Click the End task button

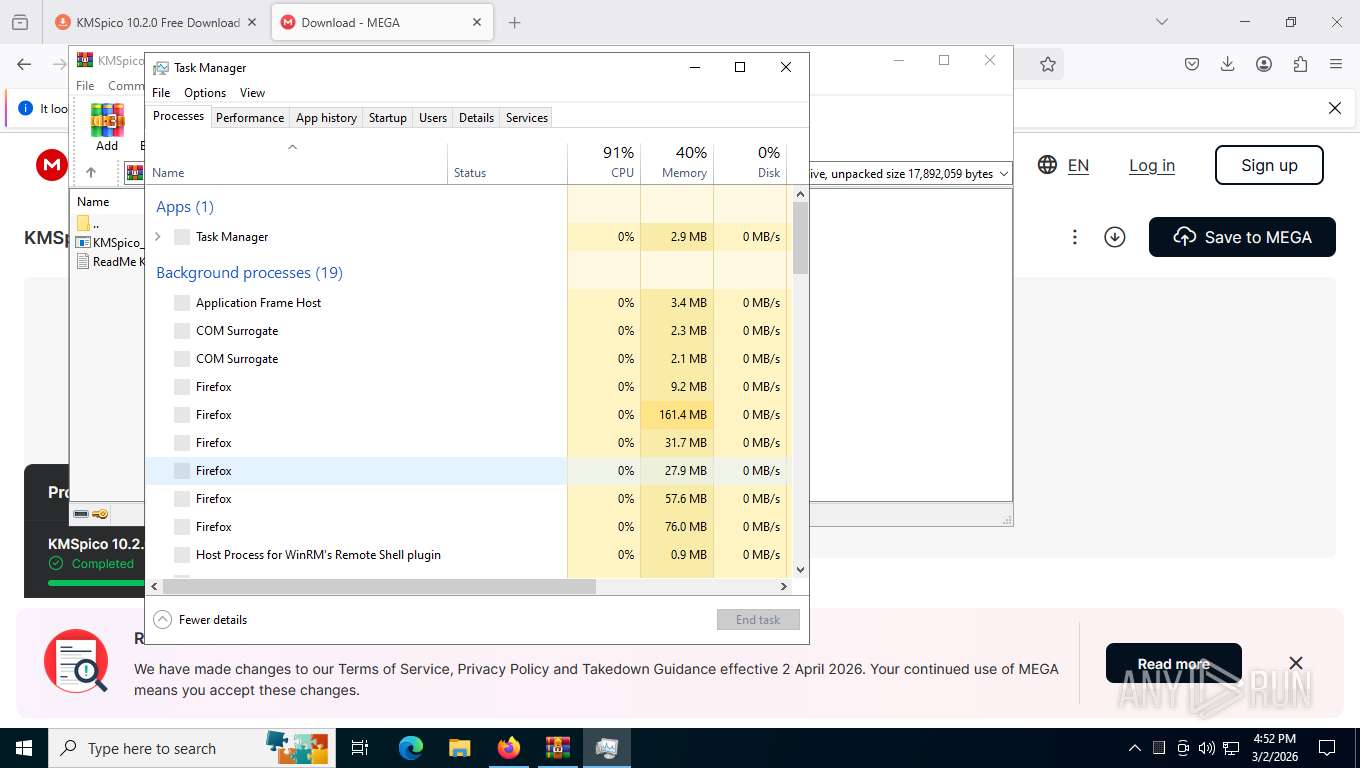pos(758,620)
